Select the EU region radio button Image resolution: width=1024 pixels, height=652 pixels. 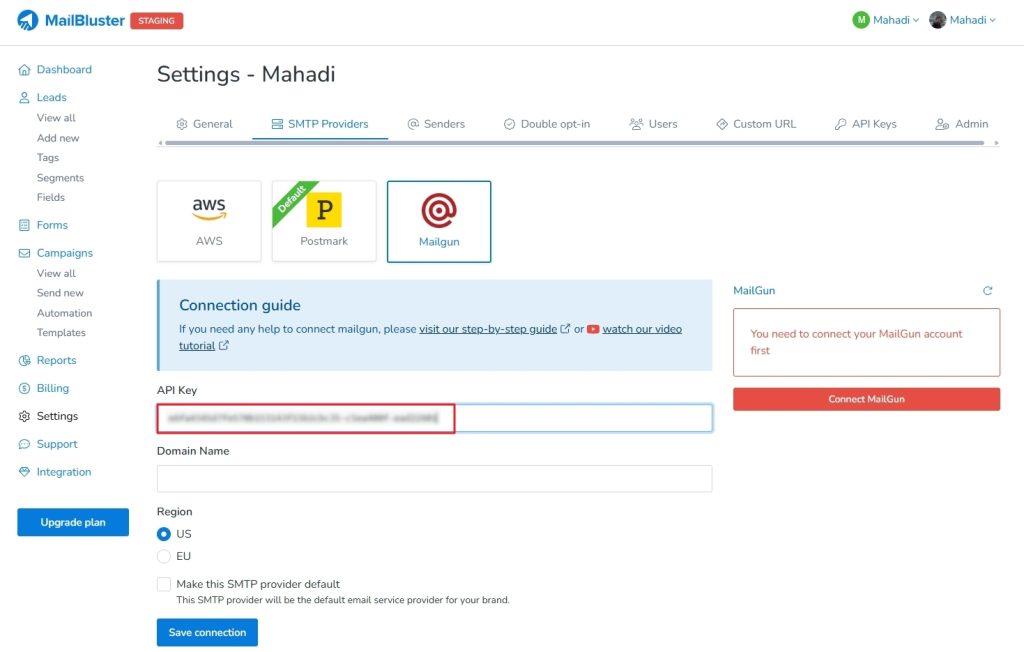click(163, 556)
